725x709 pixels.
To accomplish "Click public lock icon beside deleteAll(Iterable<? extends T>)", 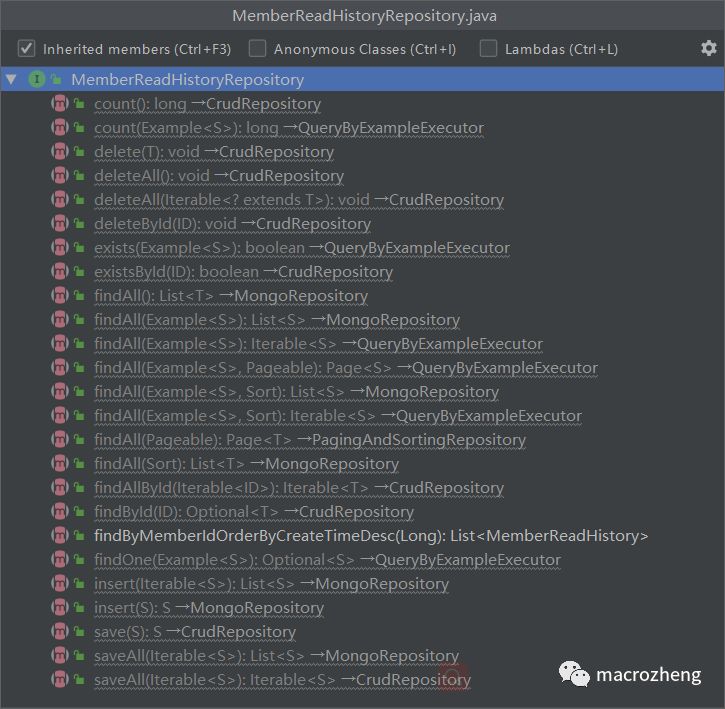I will pos(80,200).
